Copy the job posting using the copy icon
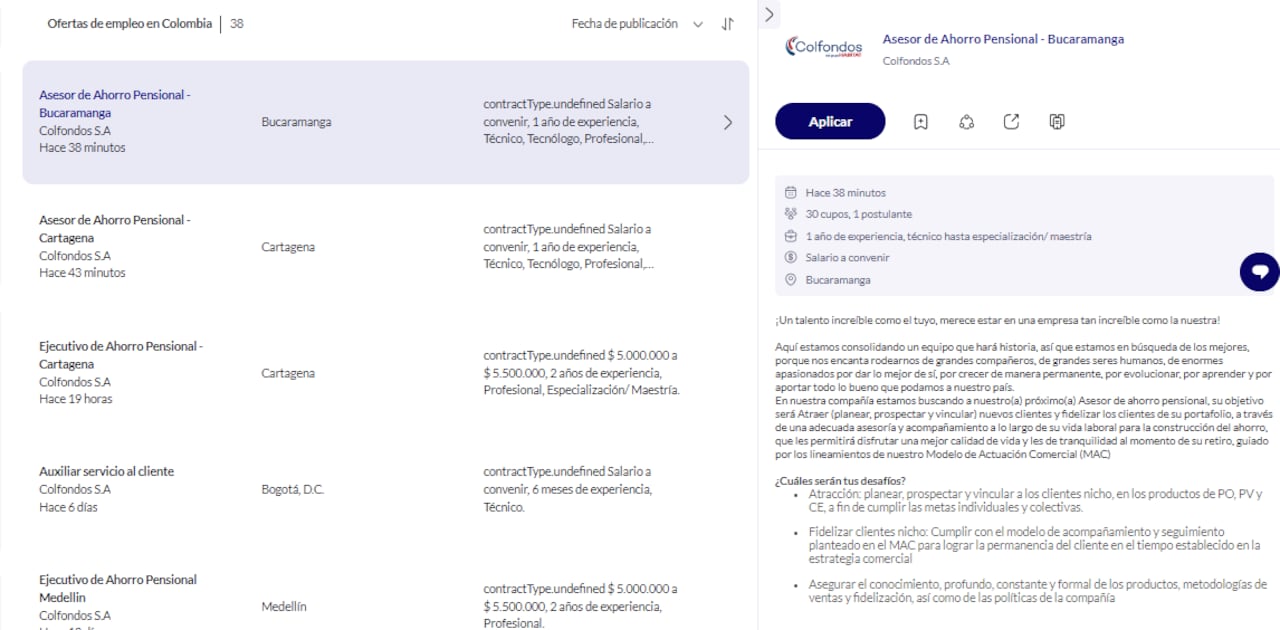The width and height of the screenshot is (1280, 630). [x=1056, y=121]
